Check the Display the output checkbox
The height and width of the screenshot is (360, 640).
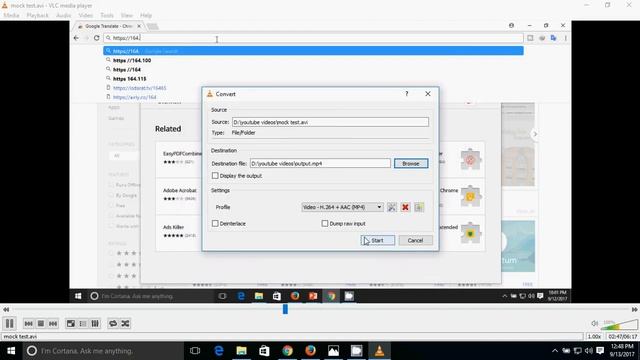215,176
